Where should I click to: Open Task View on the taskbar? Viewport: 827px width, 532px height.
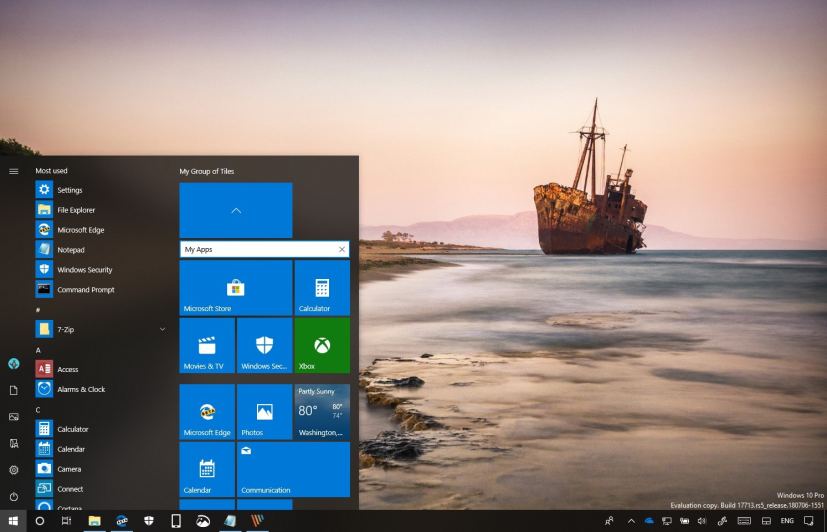66,521
